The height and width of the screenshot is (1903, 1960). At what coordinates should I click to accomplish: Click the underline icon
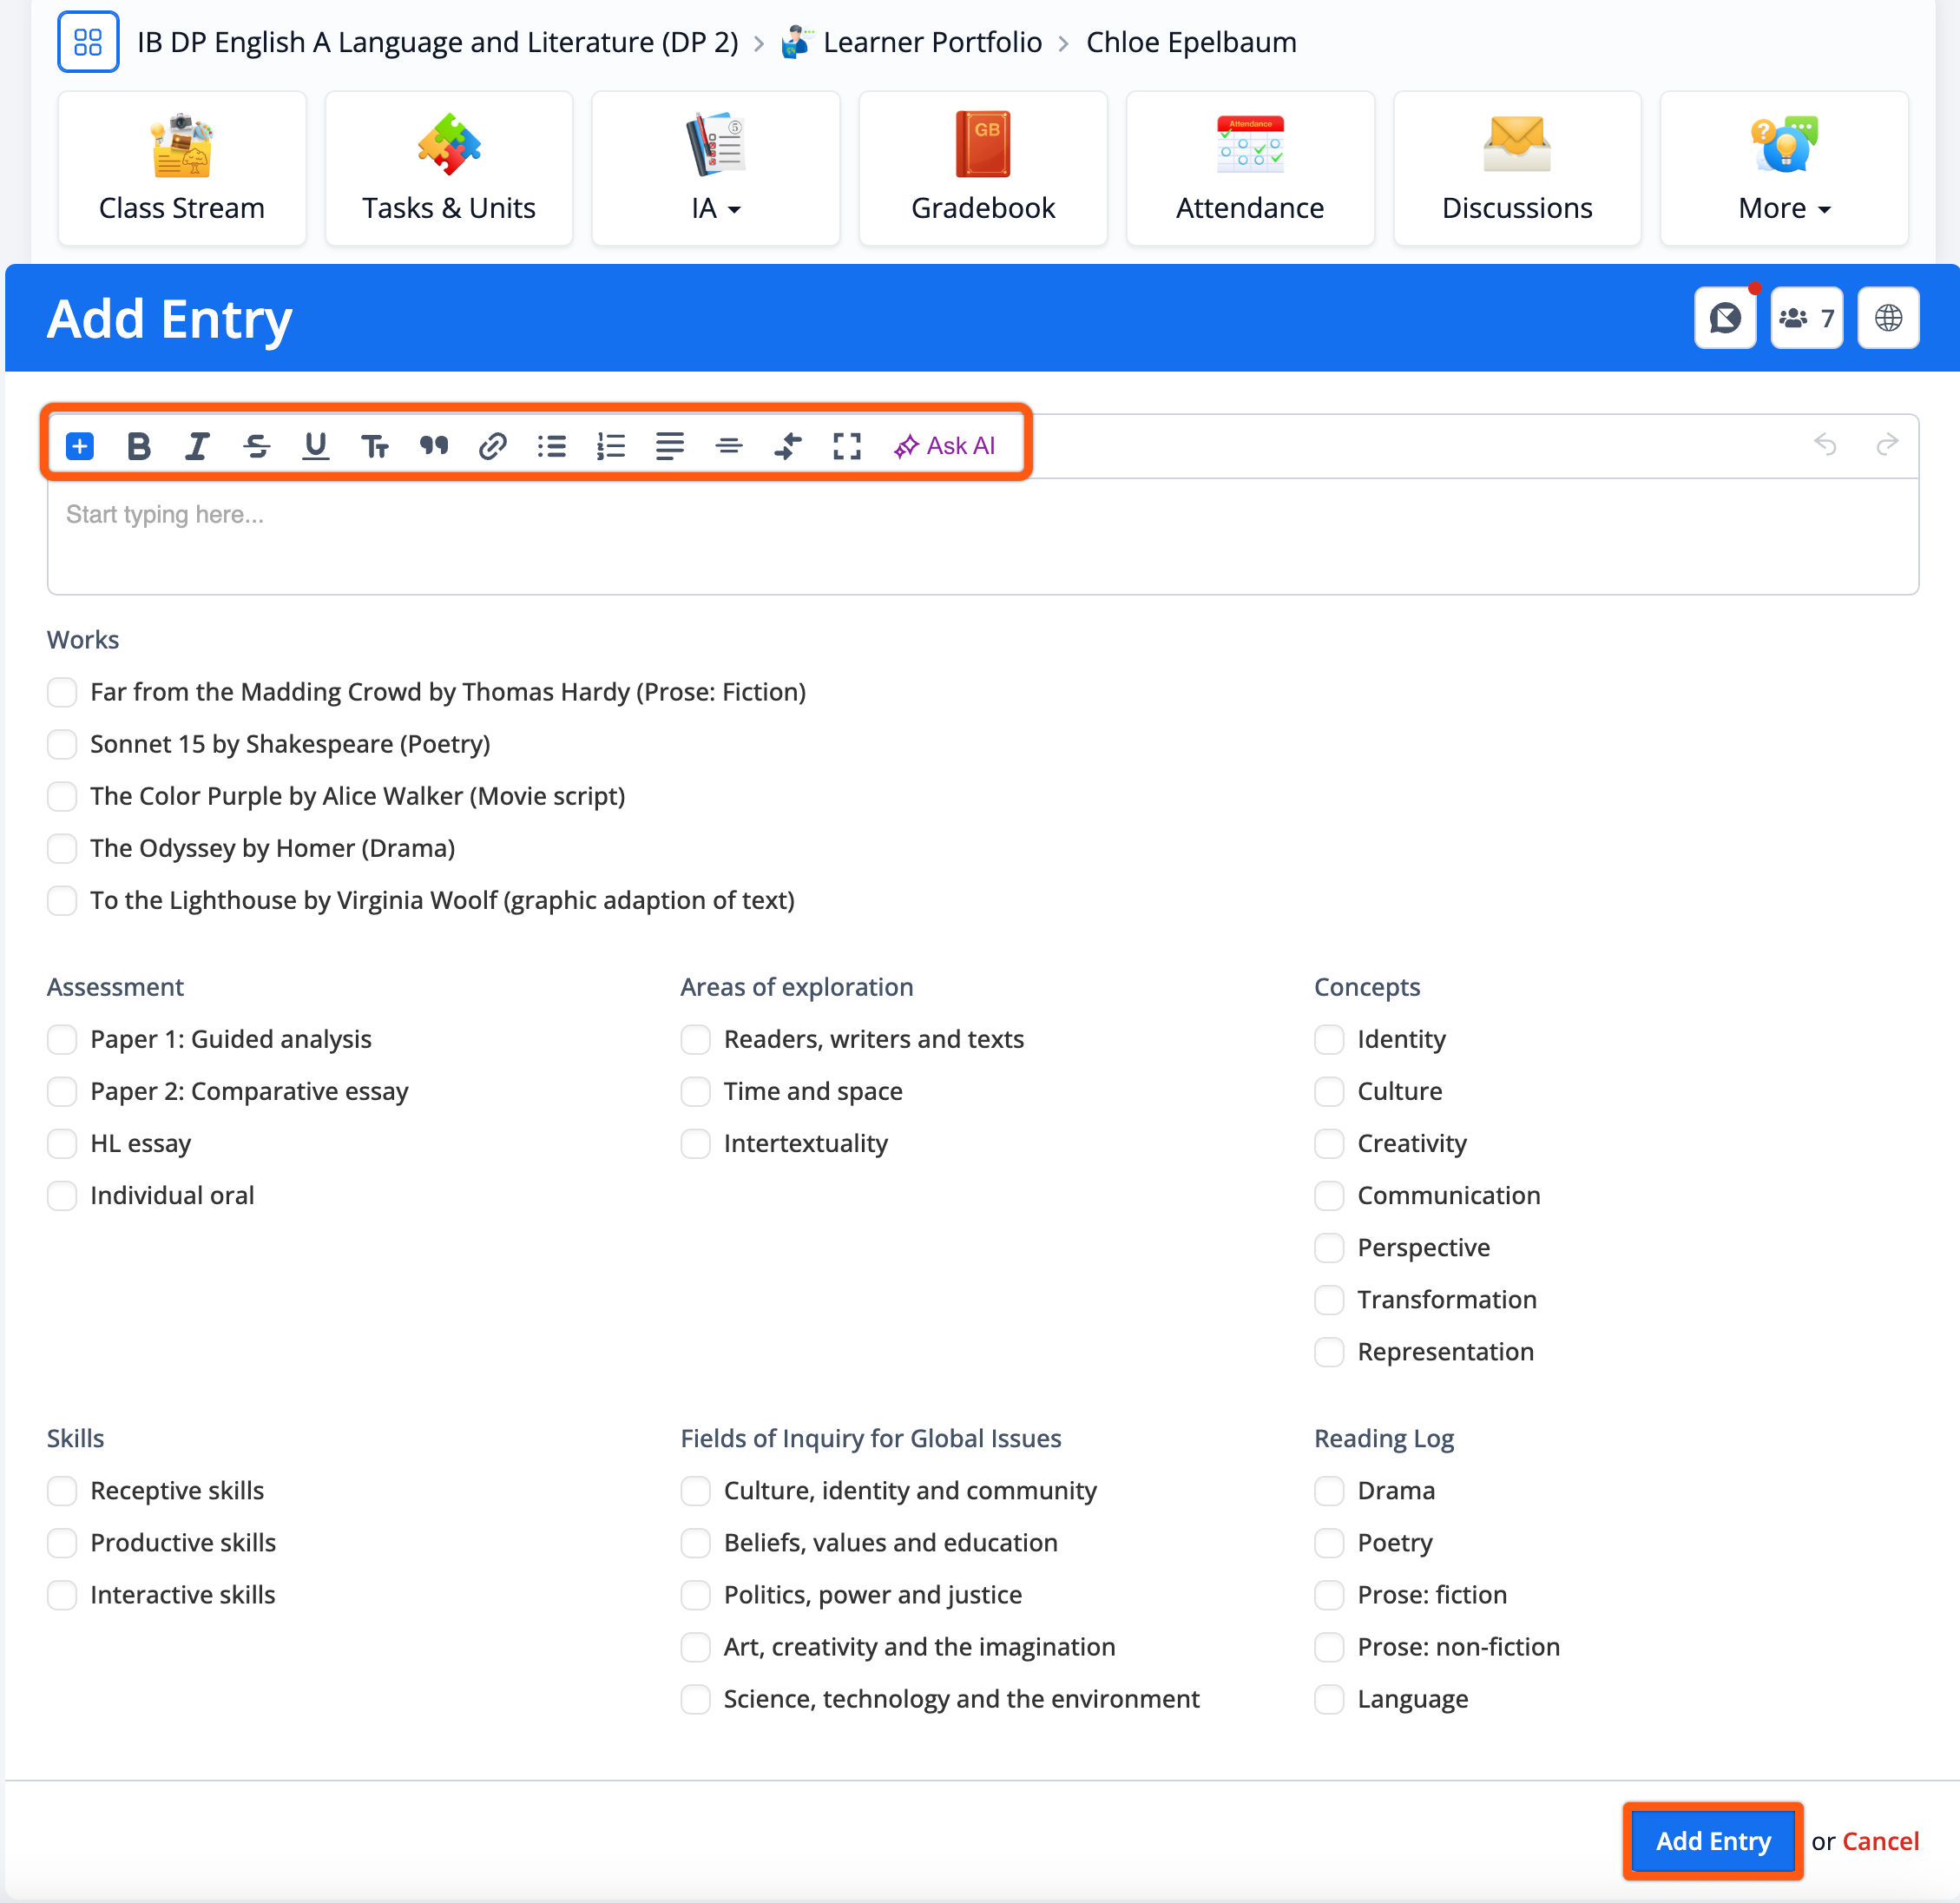click(315, 446)
